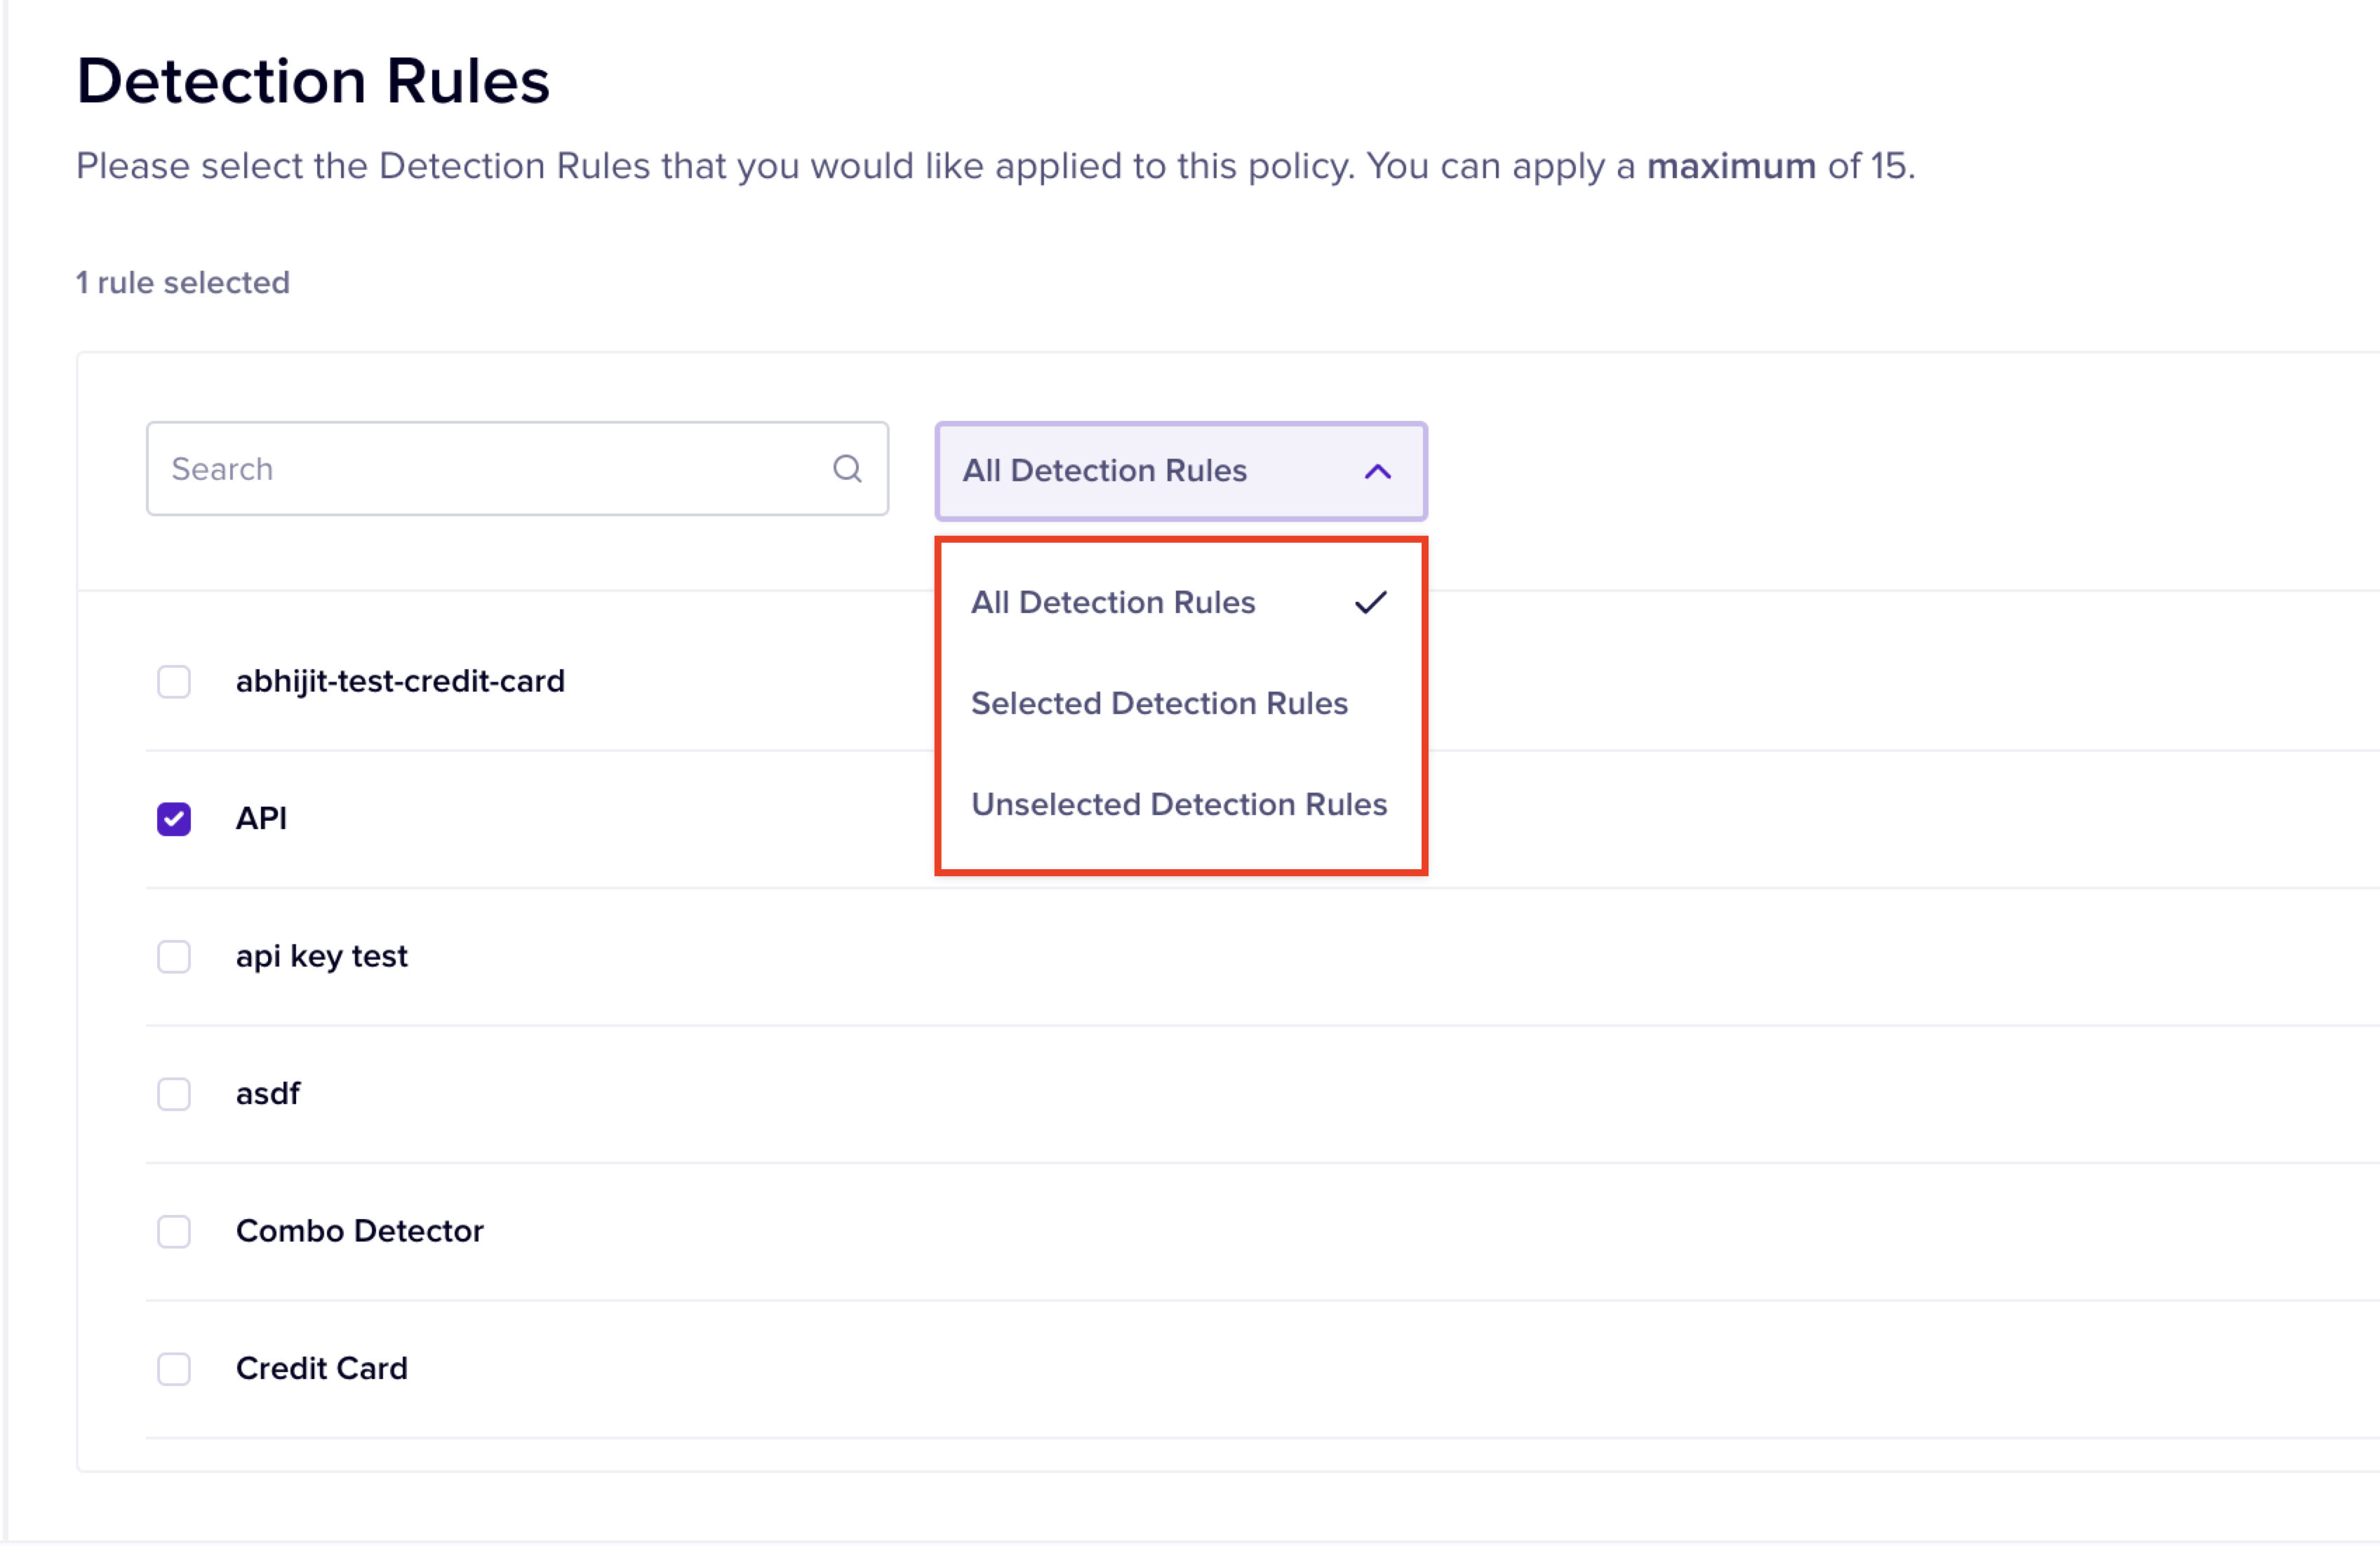Image resolution: width=2380 pixels, height=1546 pixels.
Task: Enable the abhijit-test-credit-card rule checkbox
Action: click(x=174, y=682)
